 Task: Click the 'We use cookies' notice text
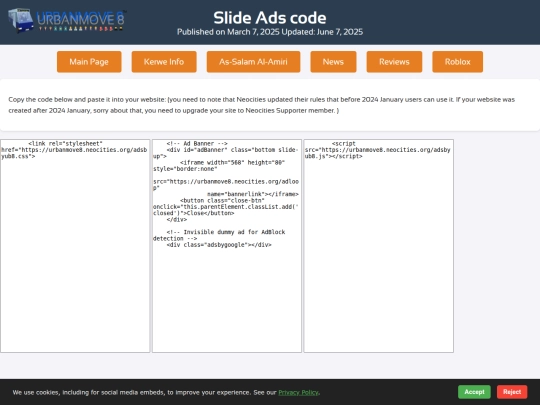tap(166, 393)
